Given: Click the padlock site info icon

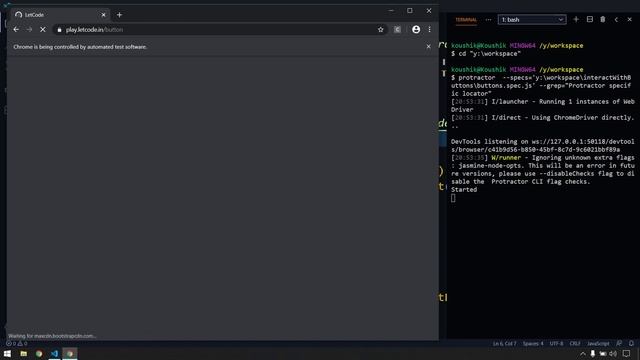Looking at the screenshot, I should click(x=59, y=30).
